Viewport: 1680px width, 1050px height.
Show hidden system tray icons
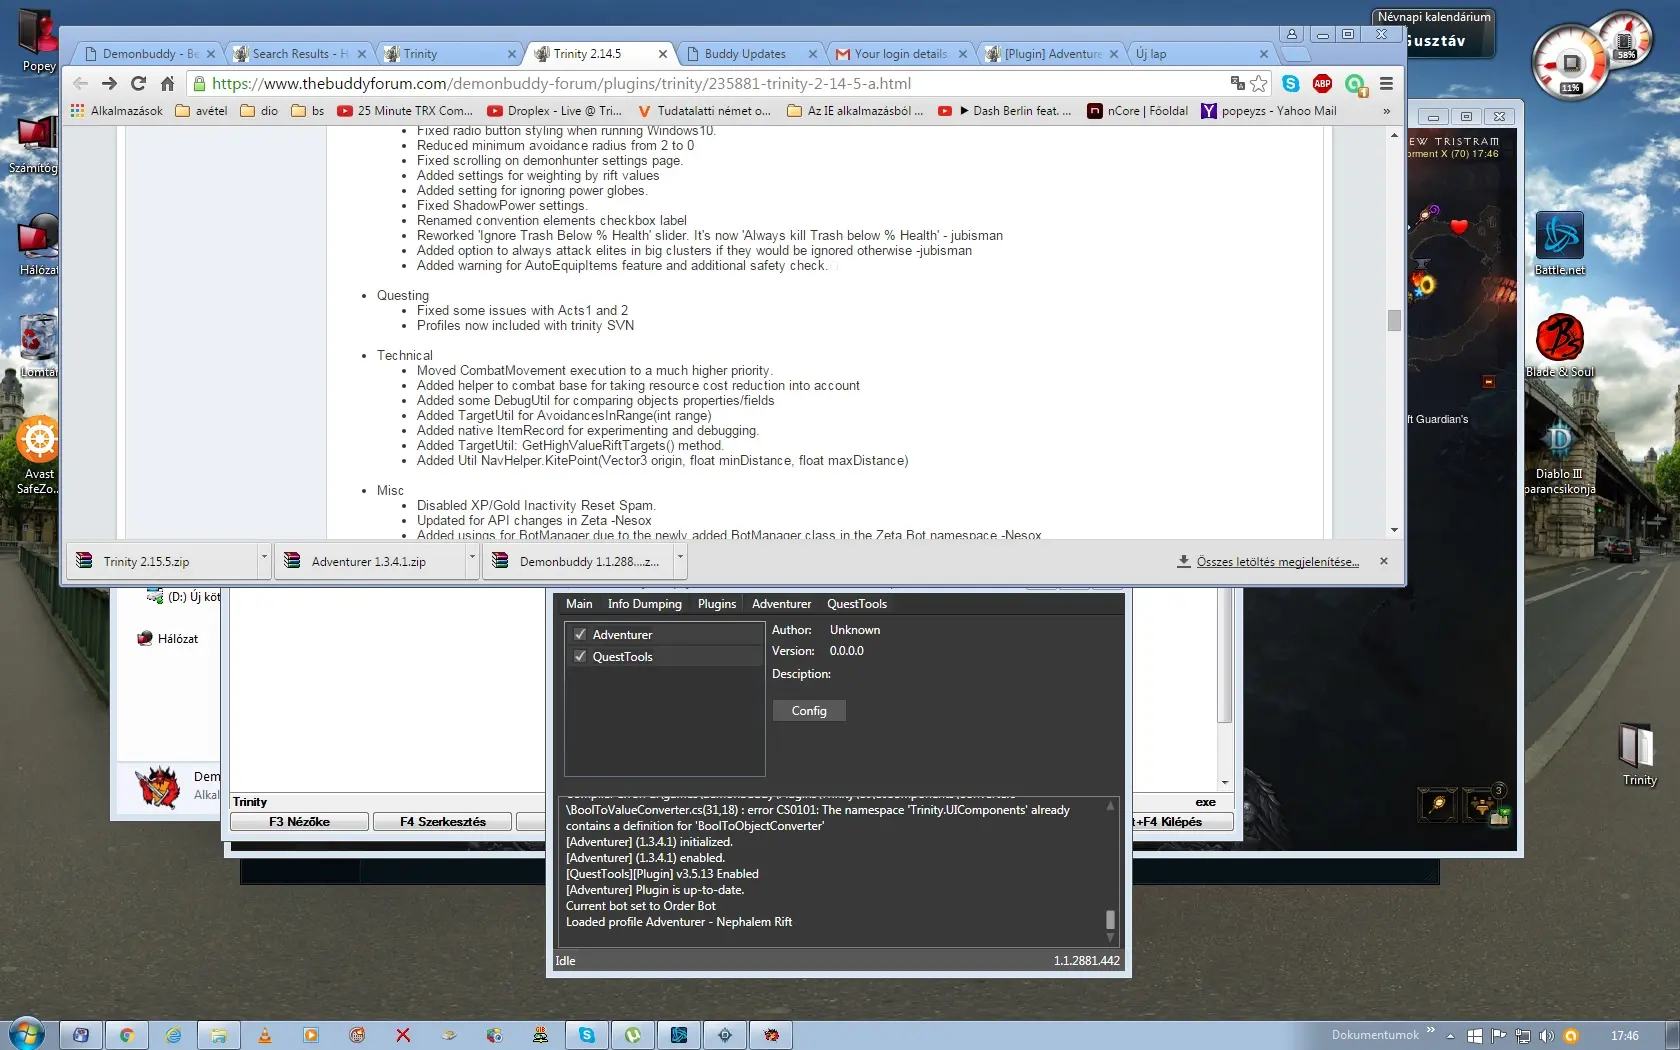click(x=1450, y=1036)
